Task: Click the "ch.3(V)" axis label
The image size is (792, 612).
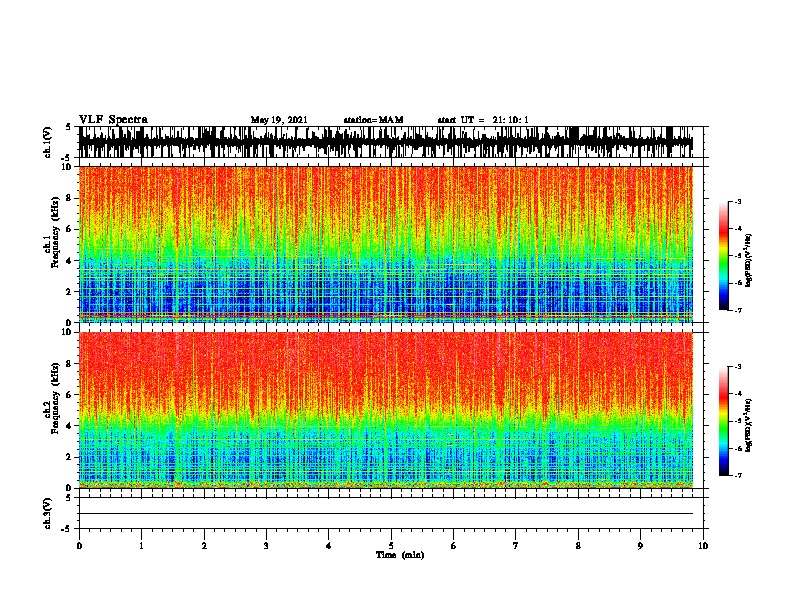Action: pyautogui.click(x=48, y=513)
